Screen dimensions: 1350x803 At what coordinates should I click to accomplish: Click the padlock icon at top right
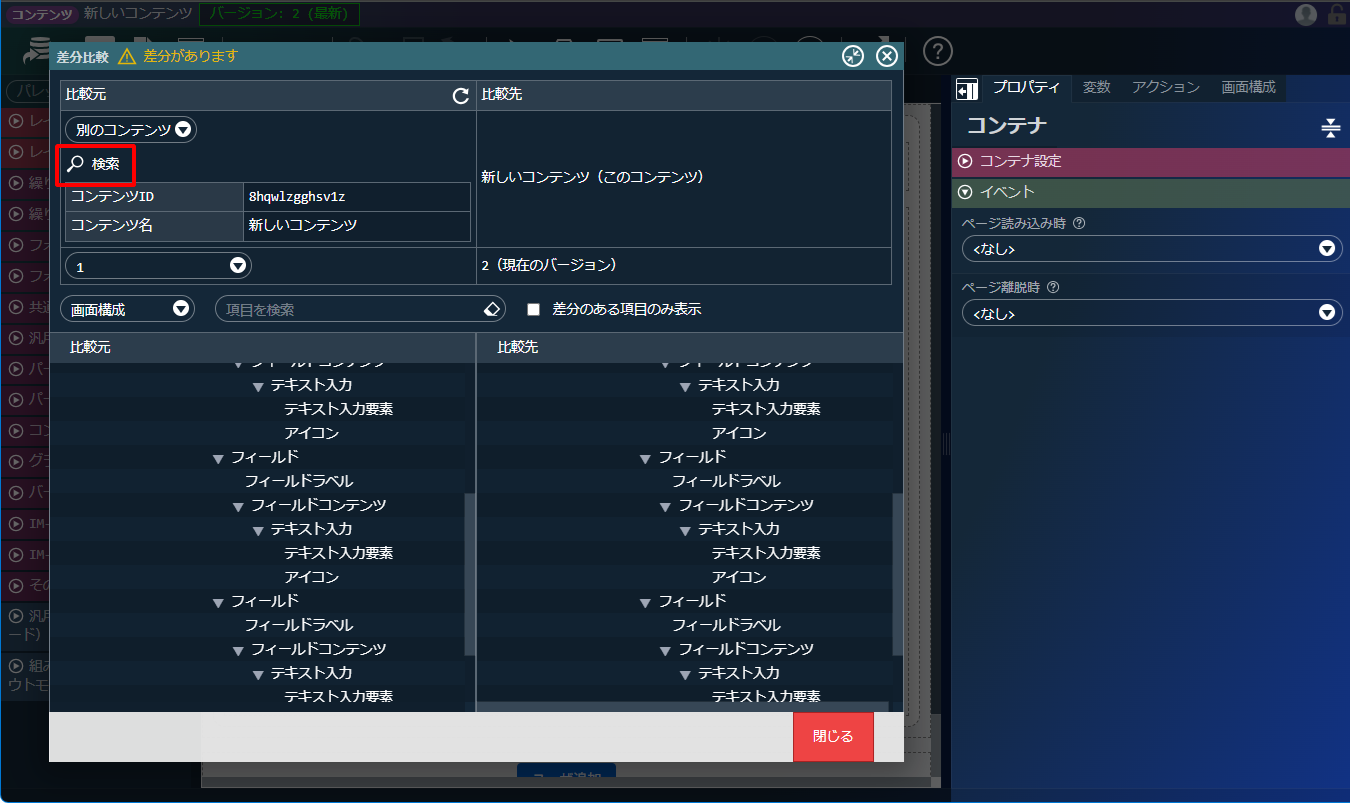click(1336, 14)
